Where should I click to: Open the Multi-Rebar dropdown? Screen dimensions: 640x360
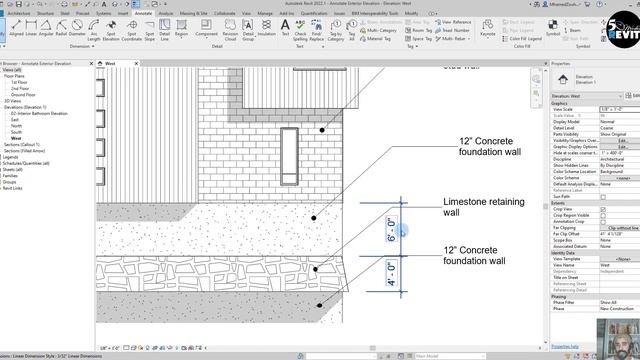coord(453,39)
